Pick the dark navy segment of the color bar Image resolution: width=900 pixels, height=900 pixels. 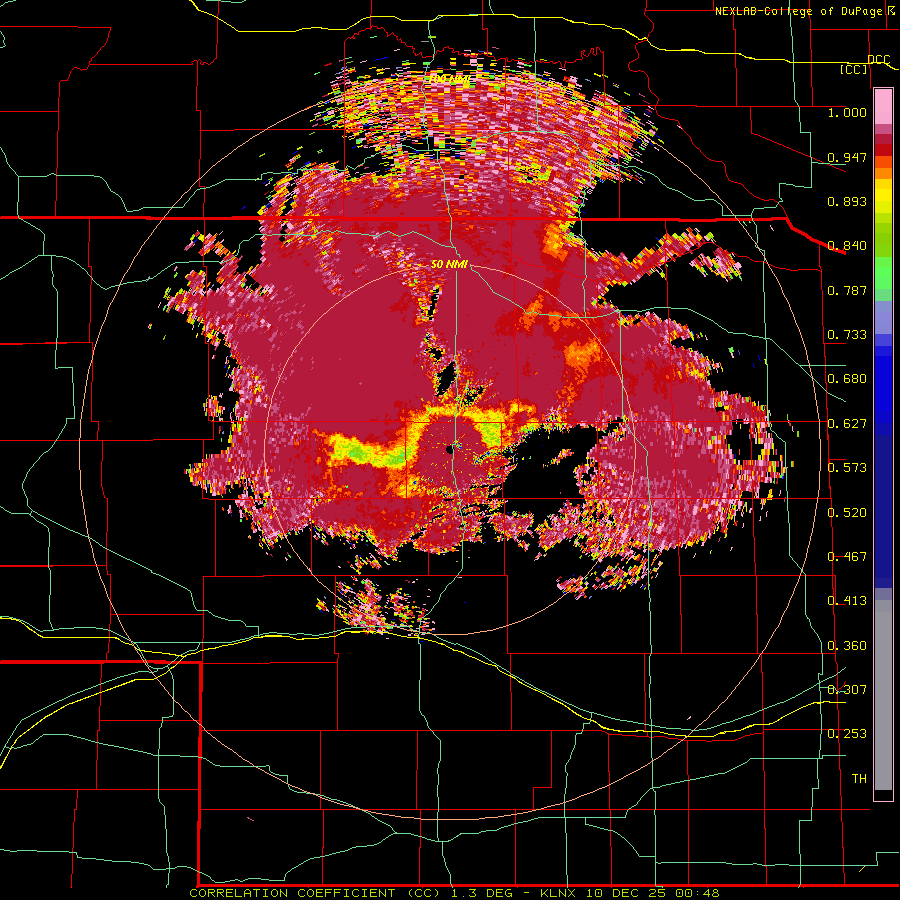(x=883, y=511)
